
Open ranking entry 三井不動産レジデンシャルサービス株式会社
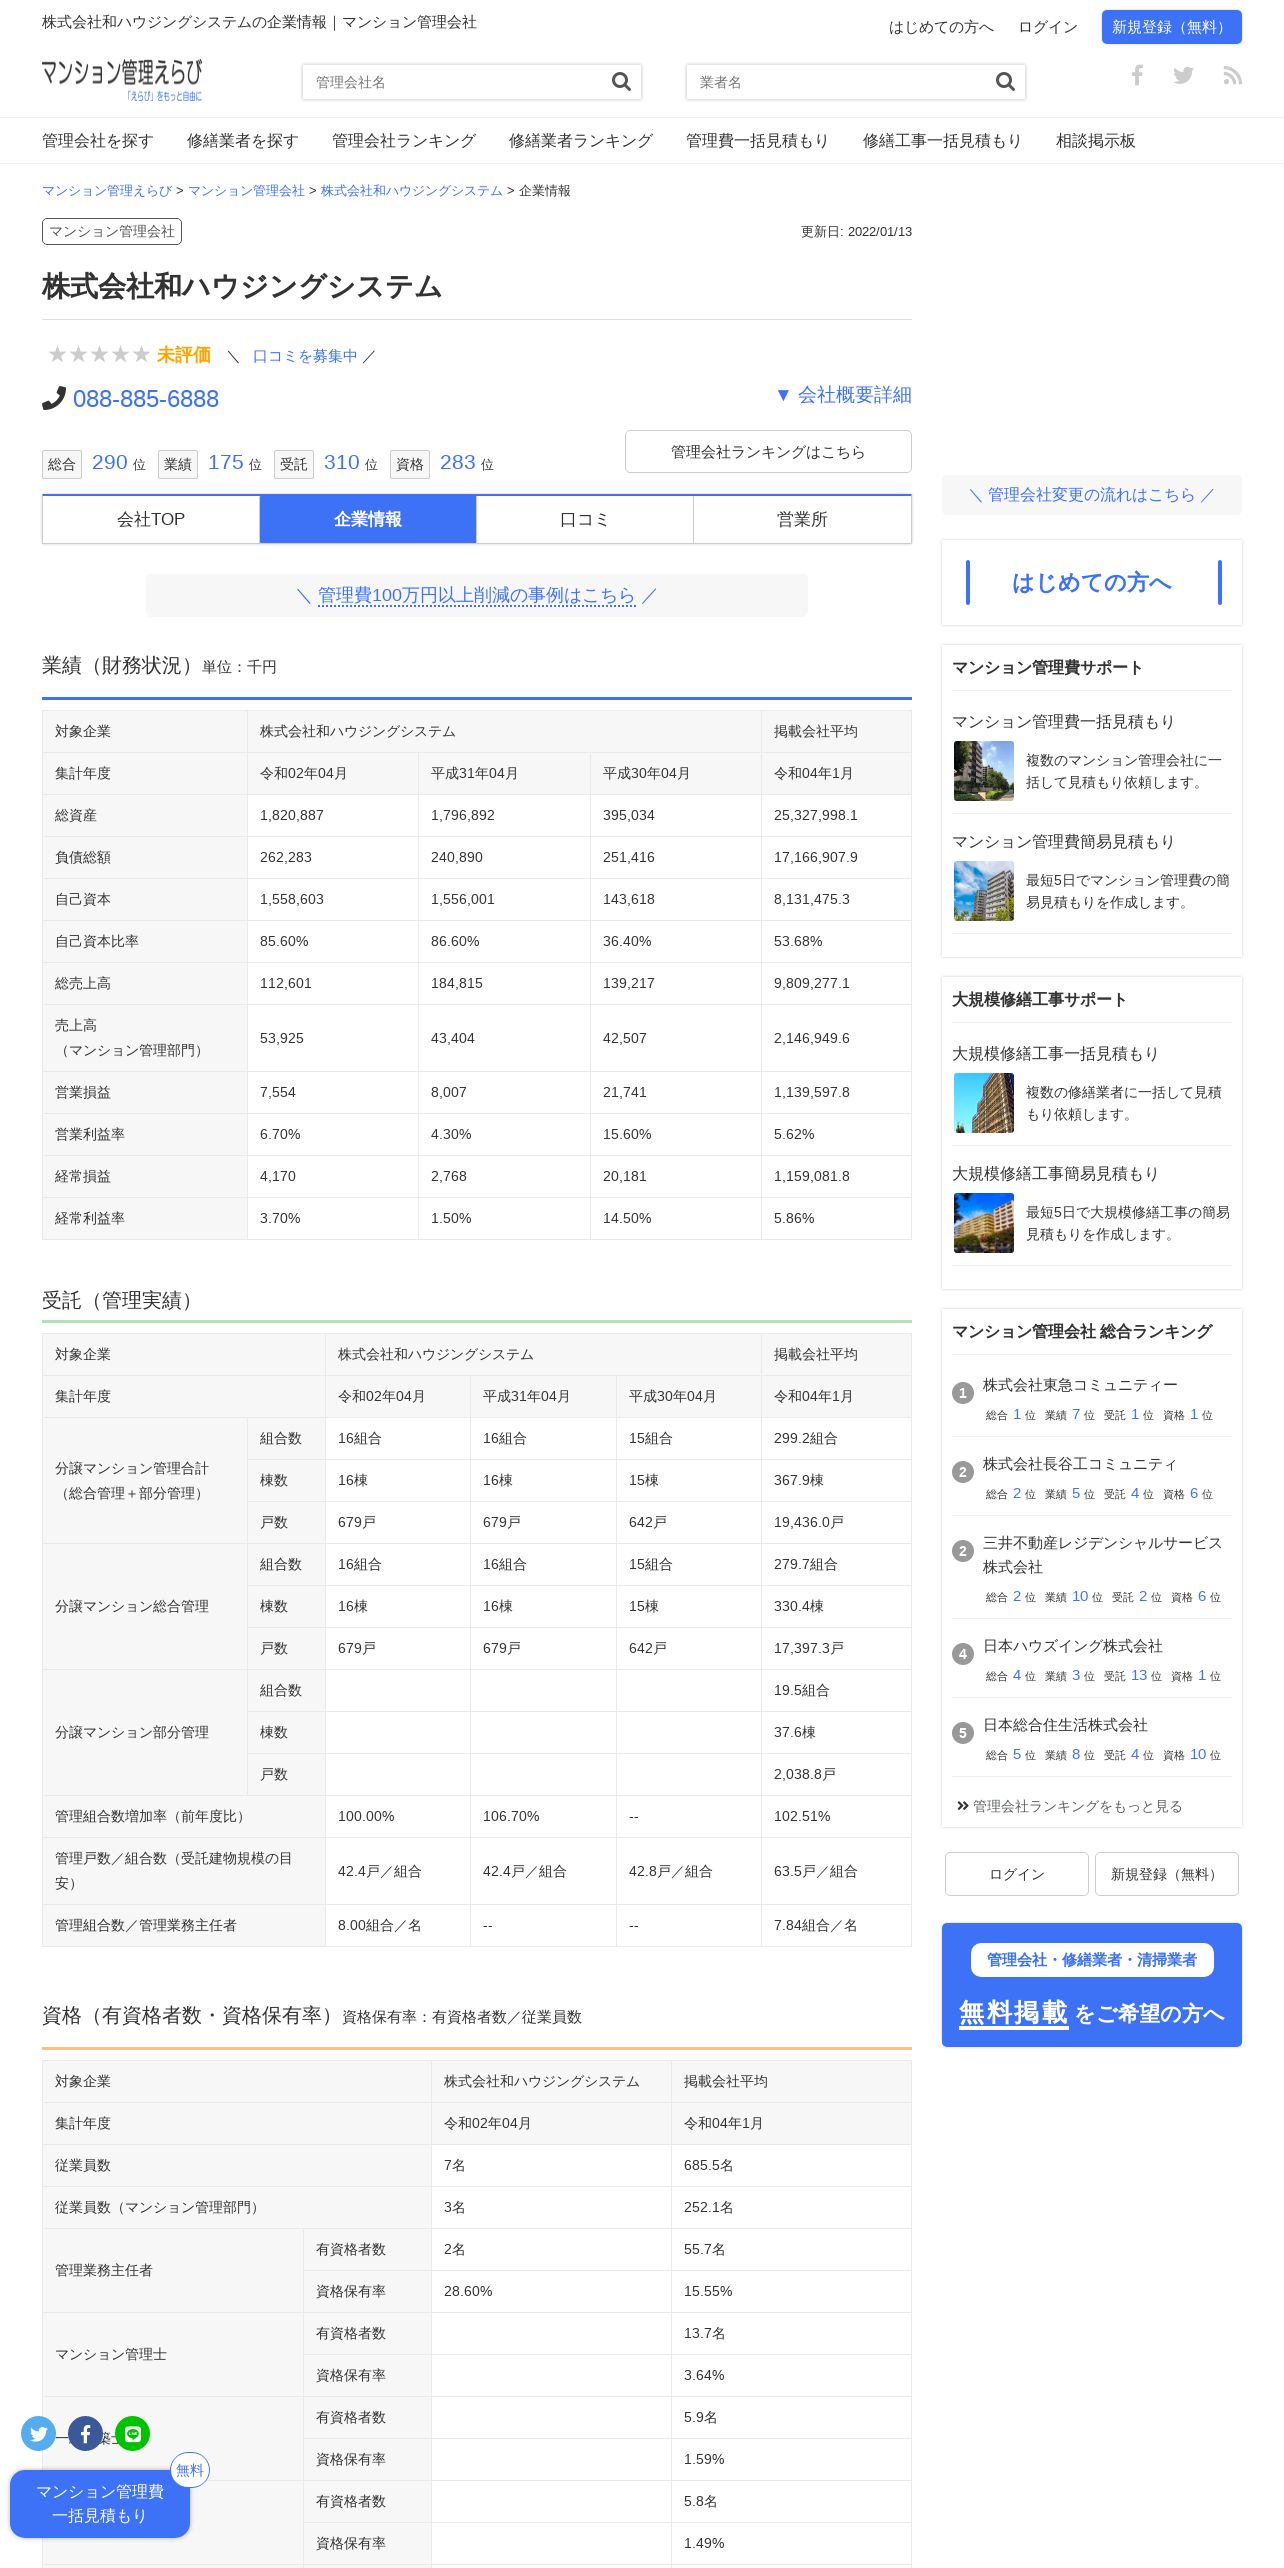coord(1102,1555)
